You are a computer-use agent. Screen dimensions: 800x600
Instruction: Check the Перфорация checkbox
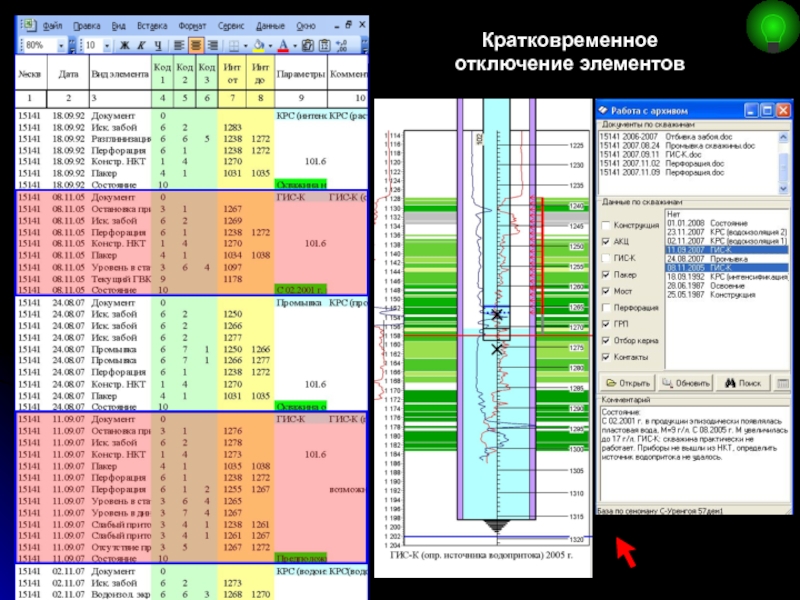coord(604,306)
